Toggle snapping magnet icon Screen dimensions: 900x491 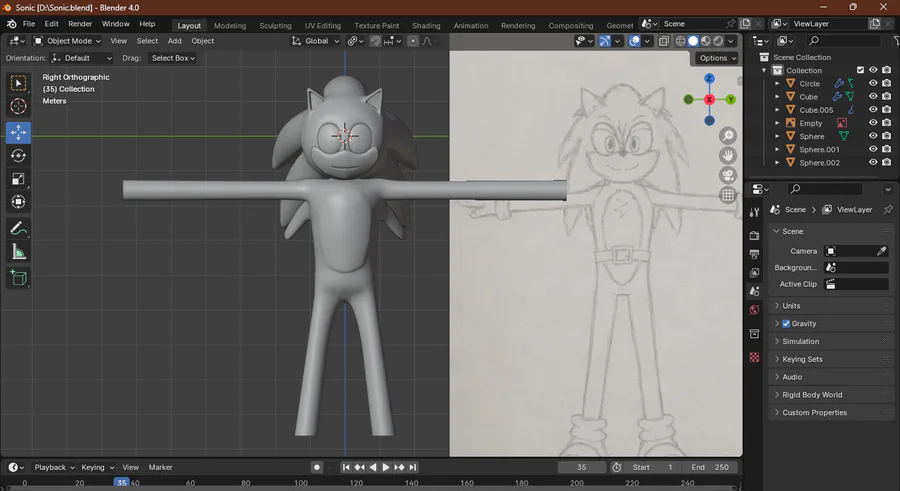point(375,41)
